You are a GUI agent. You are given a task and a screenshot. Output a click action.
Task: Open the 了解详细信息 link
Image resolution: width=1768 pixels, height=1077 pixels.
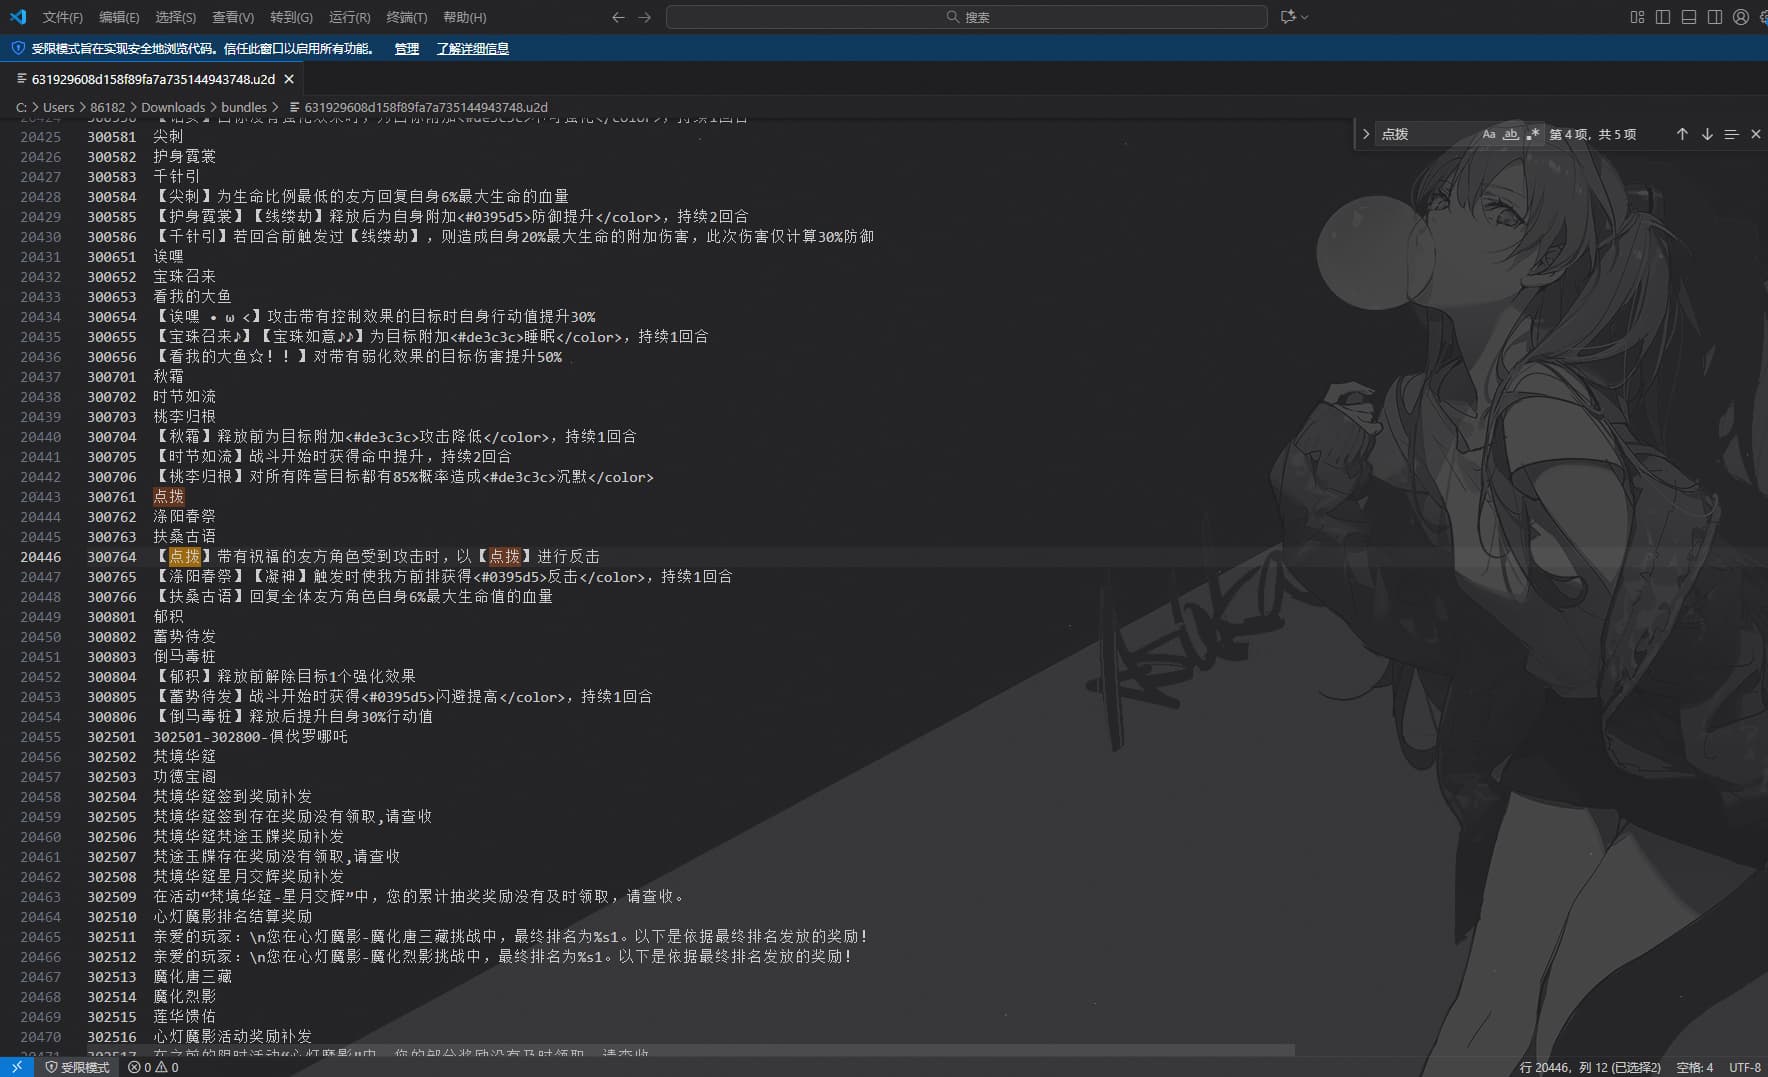coord(472,48)
